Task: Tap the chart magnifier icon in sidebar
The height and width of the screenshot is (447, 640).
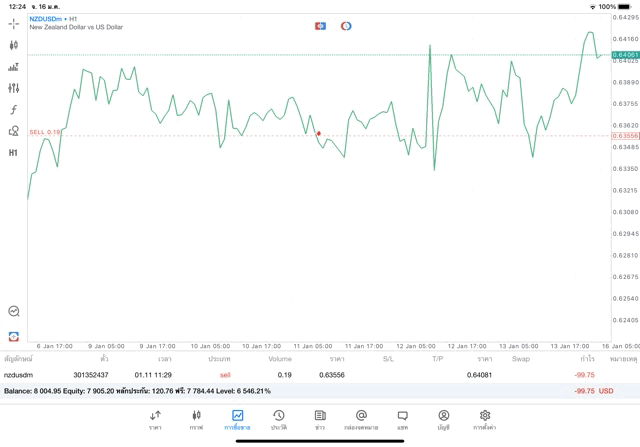Action: click(13, 311)
